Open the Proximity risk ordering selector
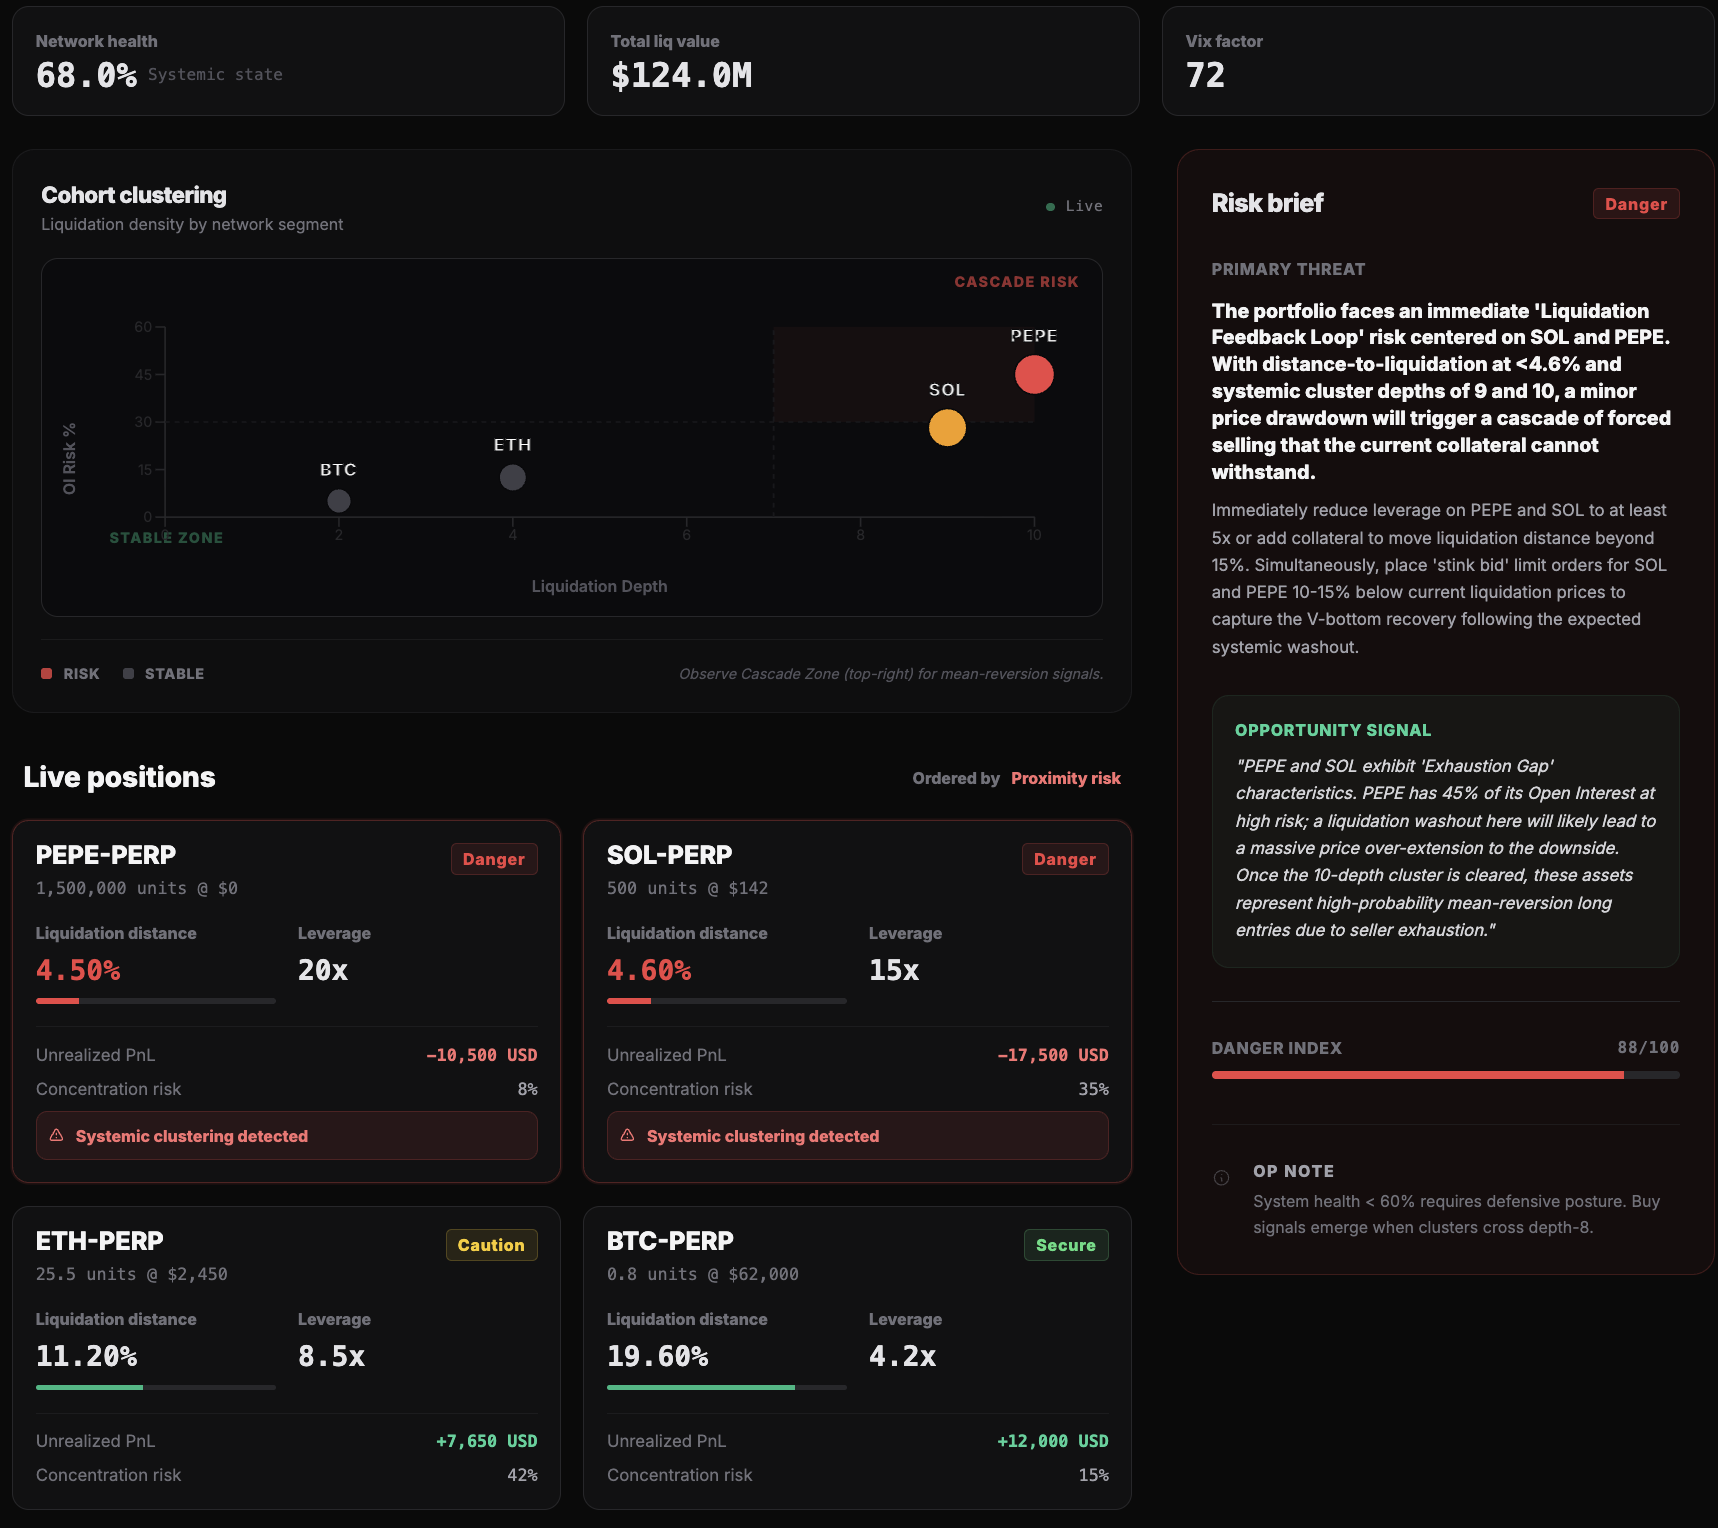This screenshot has width=1718, height=1528. pos(1065,778)
